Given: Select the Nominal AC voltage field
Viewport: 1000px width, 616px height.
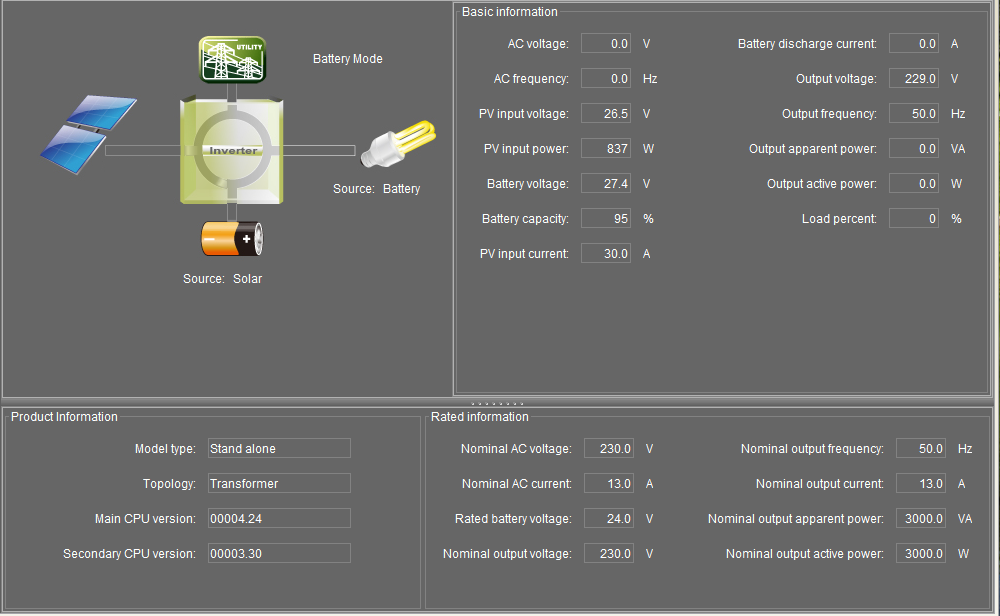Looking at the screenshot, I should (609, 448).
